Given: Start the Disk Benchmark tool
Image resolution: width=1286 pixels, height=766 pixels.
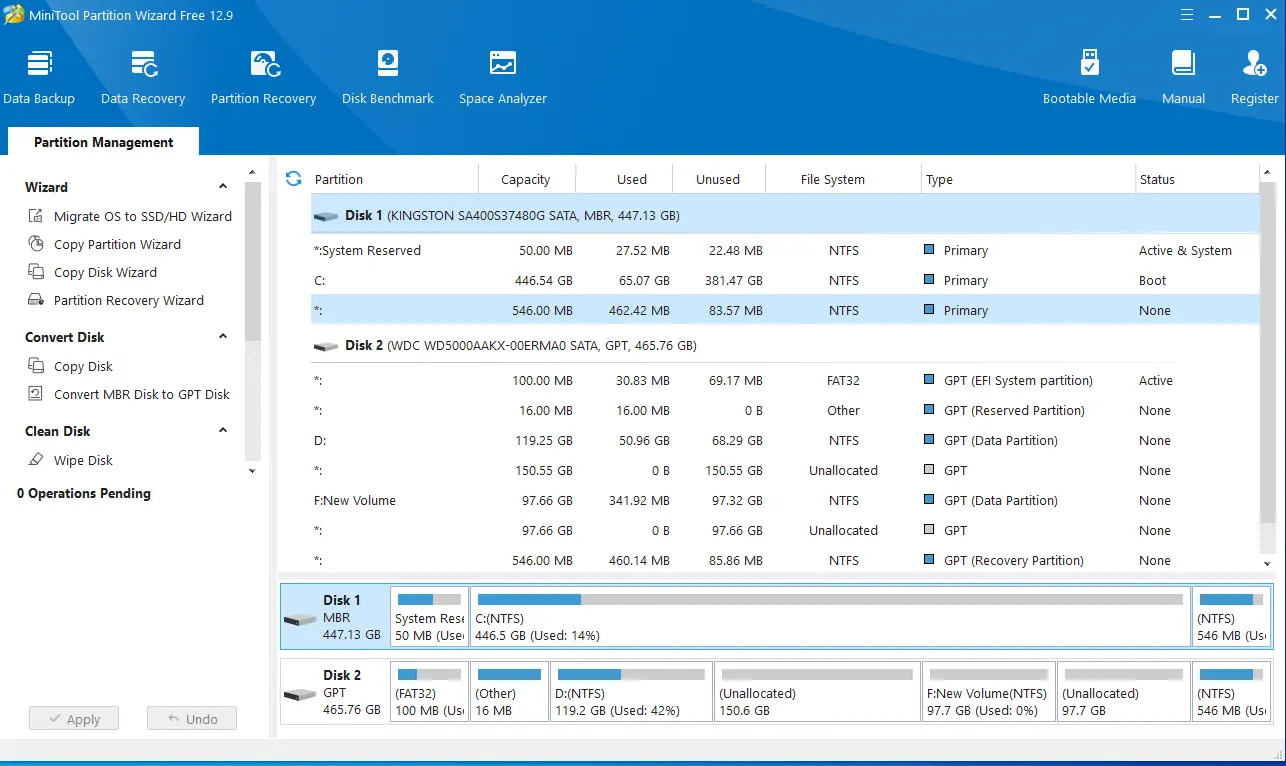Looking at the screenshot, I should click(388, 77).
